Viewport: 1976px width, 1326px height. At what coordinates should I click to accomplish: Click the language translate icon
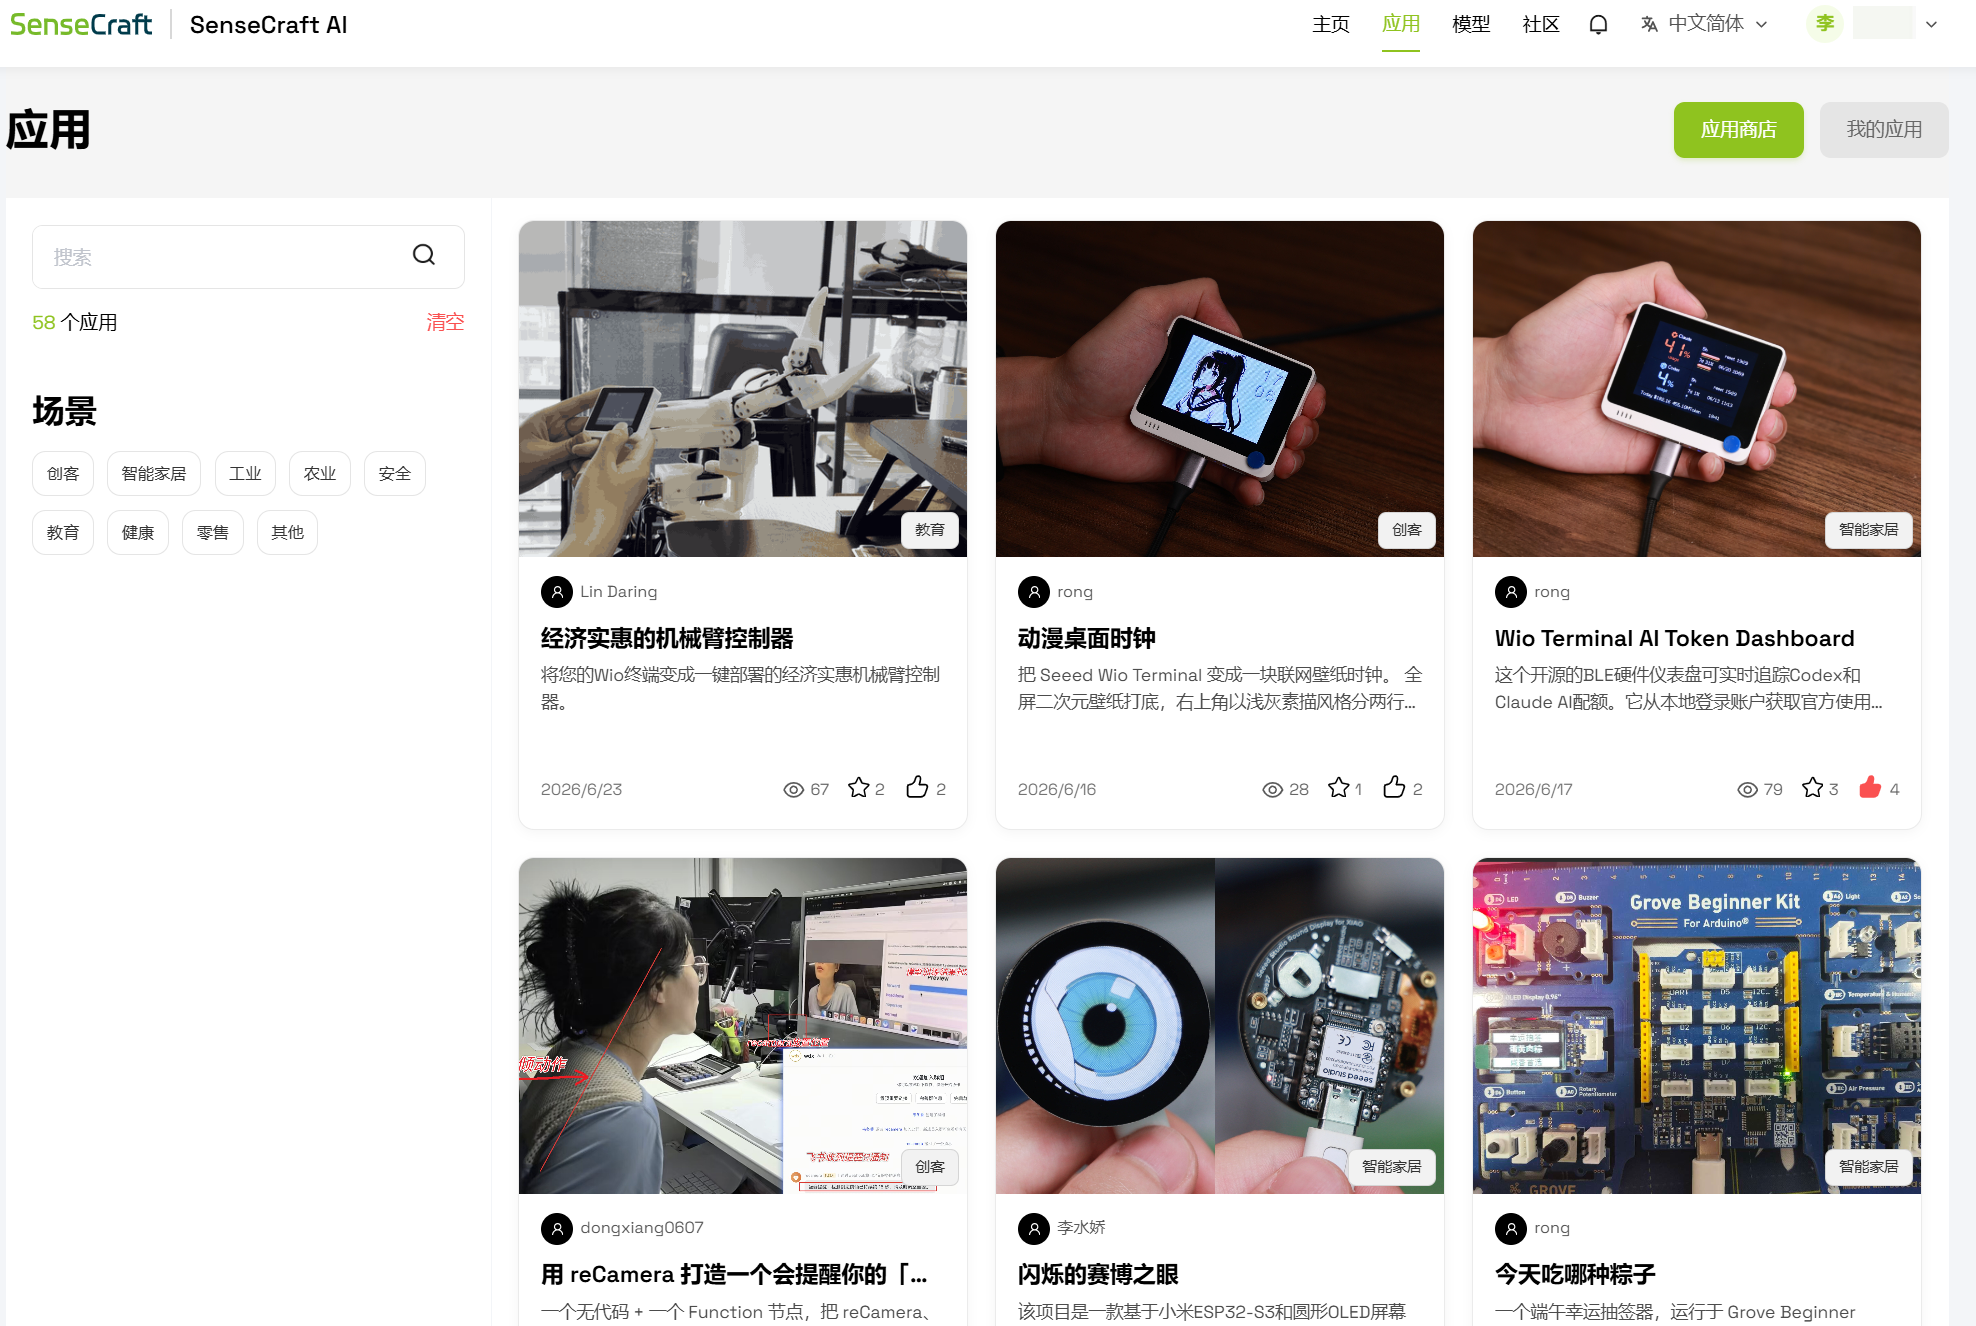[1649, 24]
